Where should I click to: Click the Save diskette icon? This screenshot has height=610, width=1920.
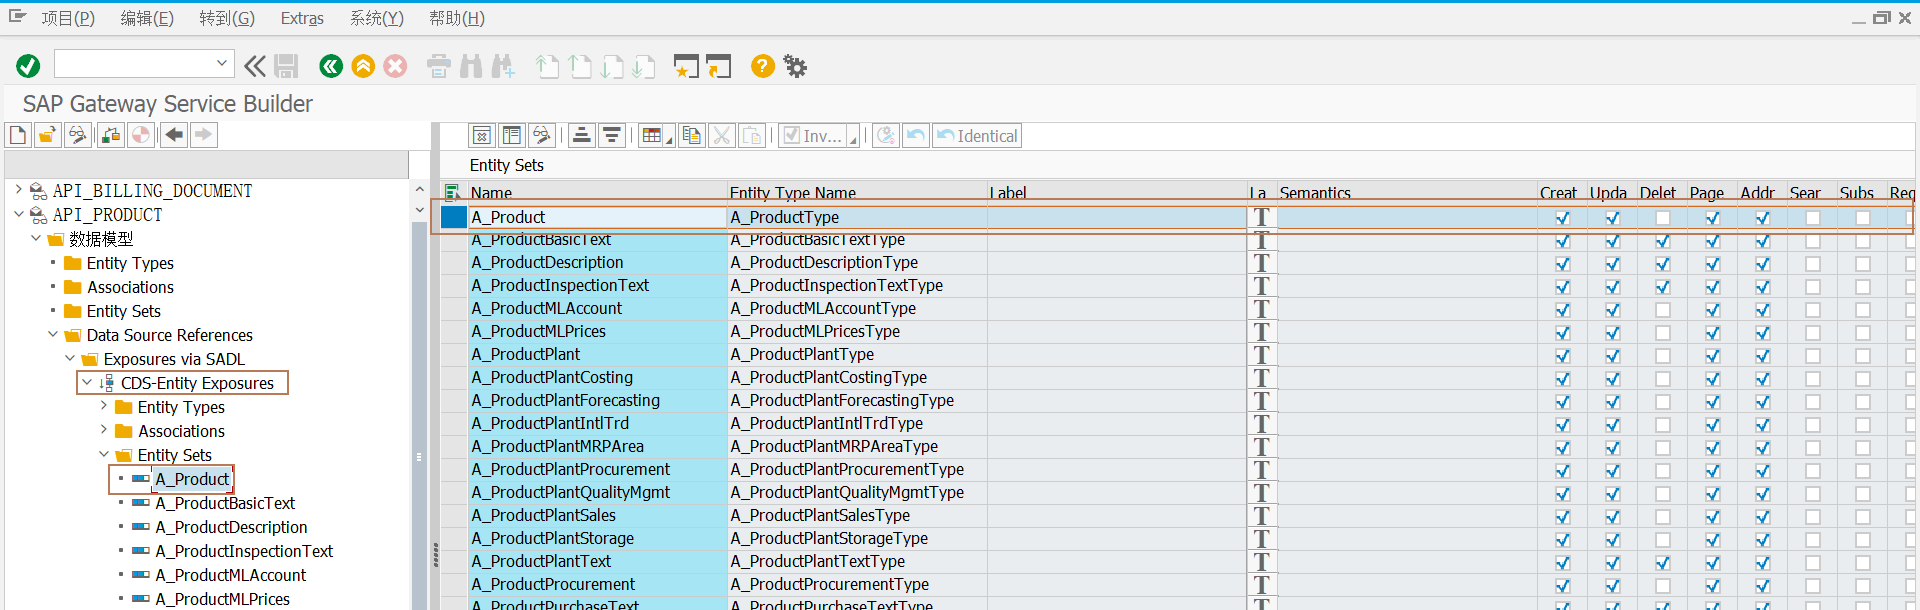click(286, 66)
